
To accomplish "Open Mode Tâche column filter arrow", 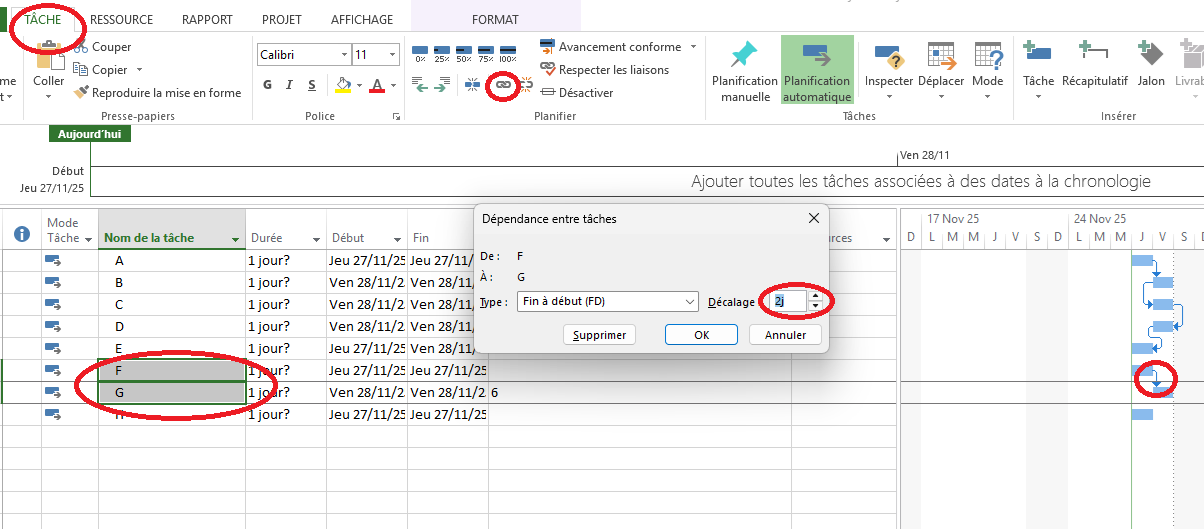I will tap(87, 239).
